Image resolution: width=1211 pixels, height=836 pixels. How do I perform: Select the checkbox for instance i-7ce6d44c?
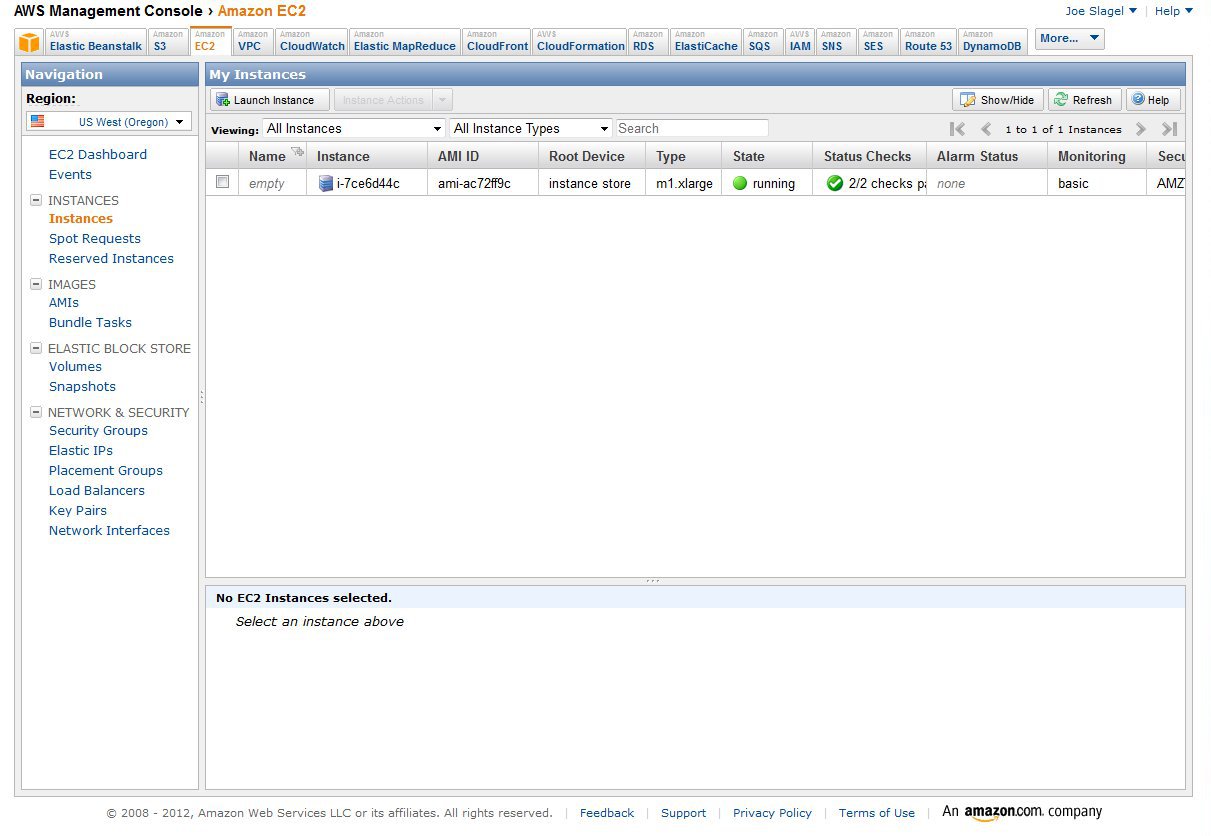pos(222,182)
